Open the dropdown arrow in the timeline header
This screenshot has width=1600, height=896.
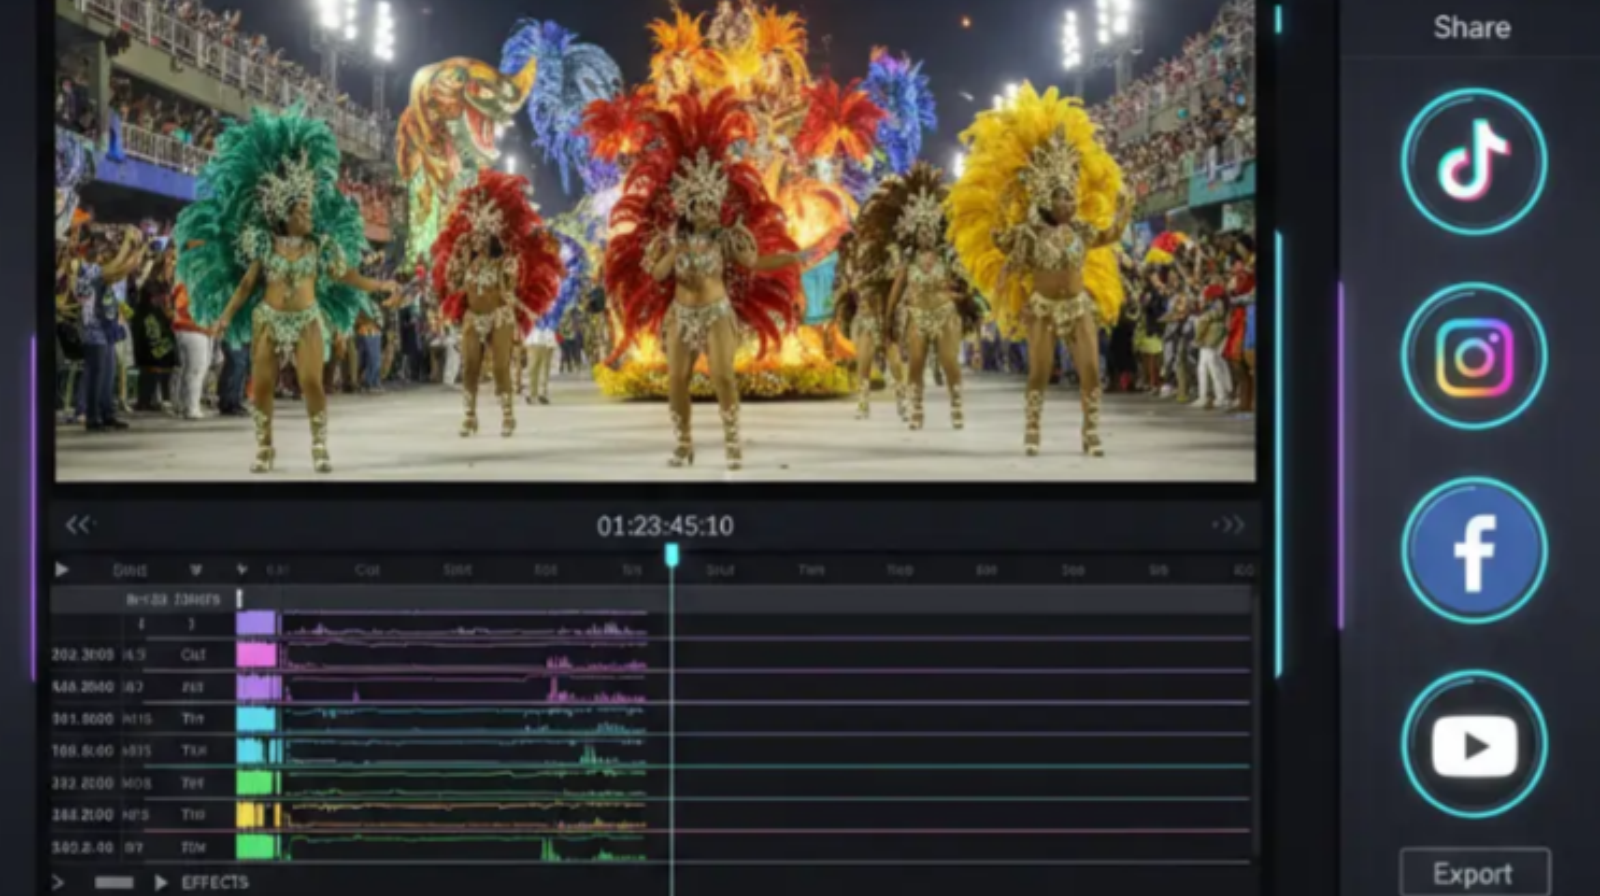point(196,570)
